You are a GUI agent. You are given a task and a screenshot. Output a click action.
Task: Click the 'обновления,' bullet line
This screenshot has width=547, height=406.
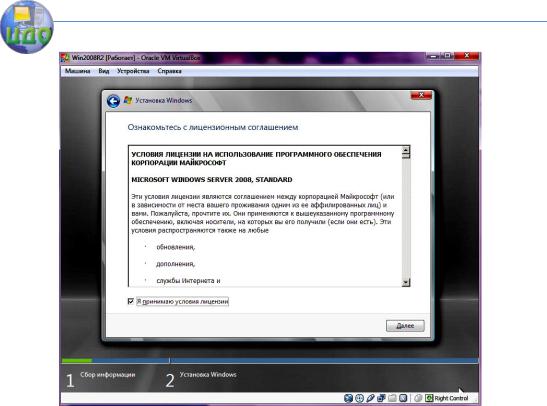pos(175,247)
